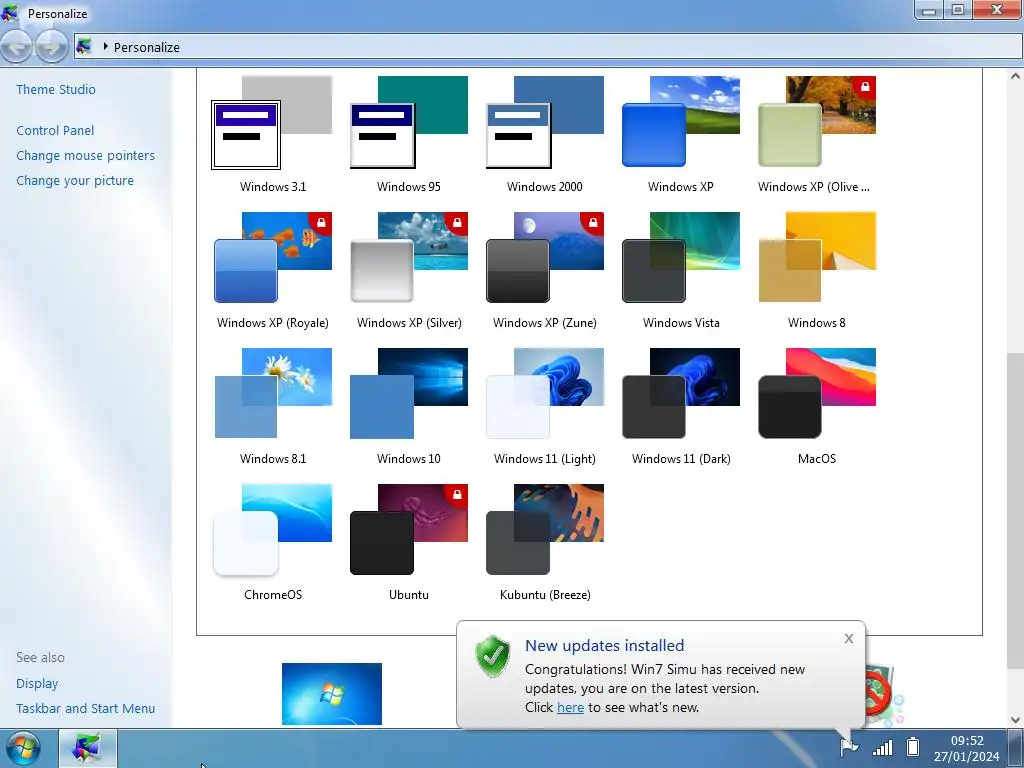Select the Windows 3.1 theme
The image size is (1024, 768).
272,134
